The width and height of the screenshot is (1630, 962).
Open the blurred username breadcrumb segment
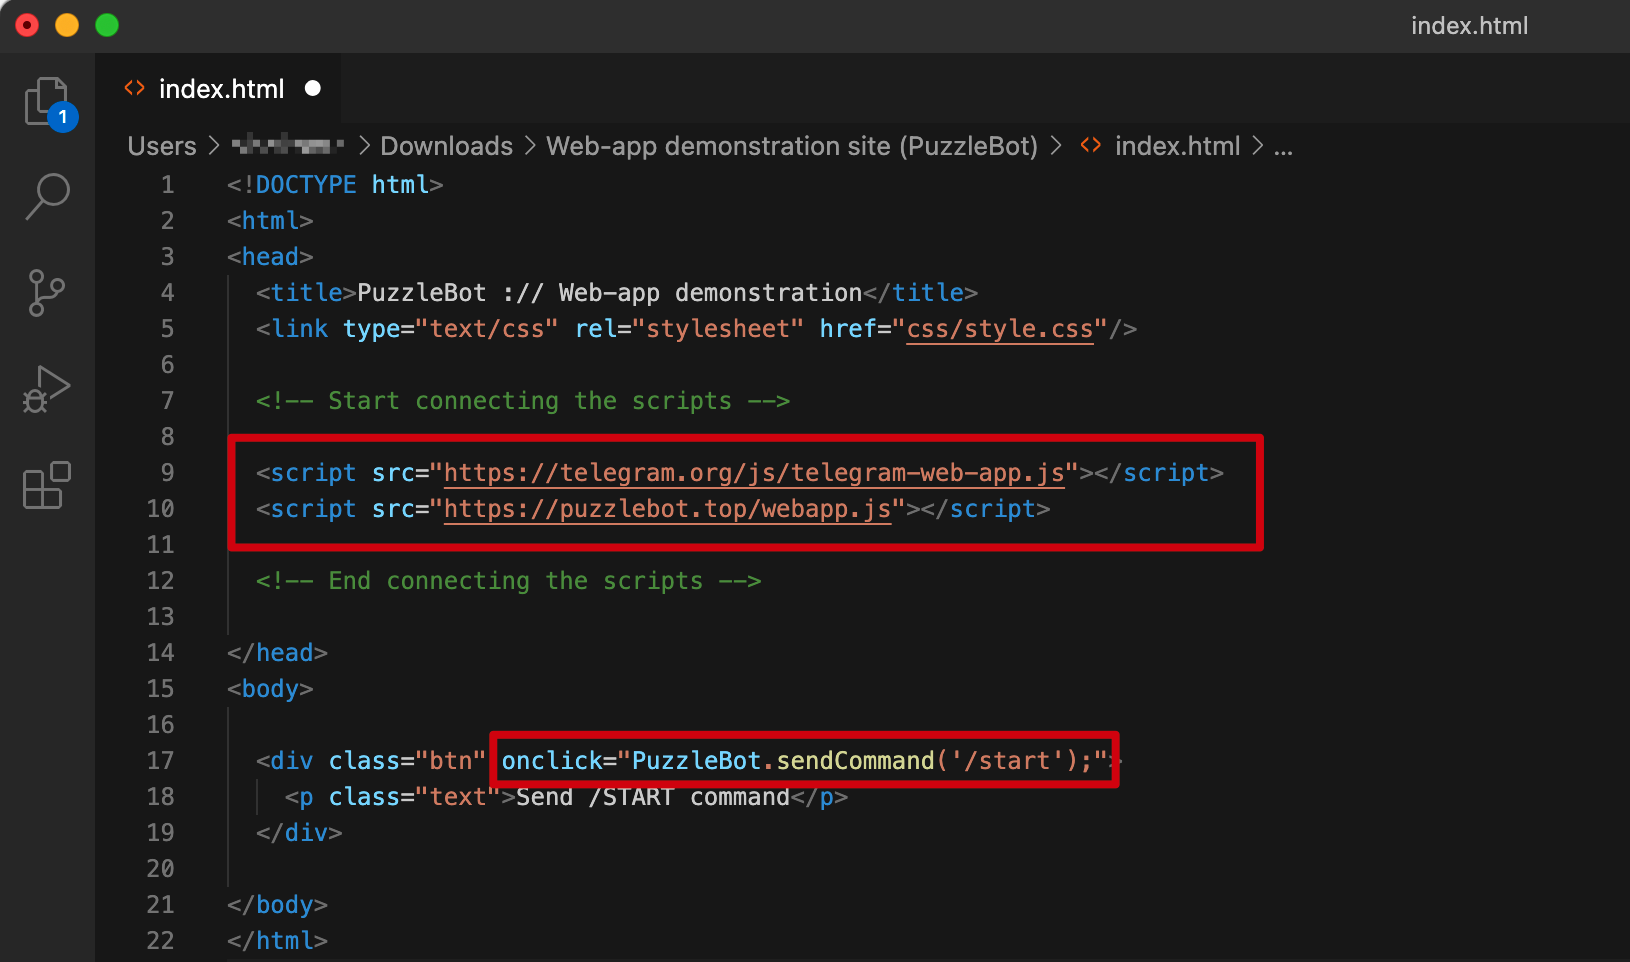point(288,146)
